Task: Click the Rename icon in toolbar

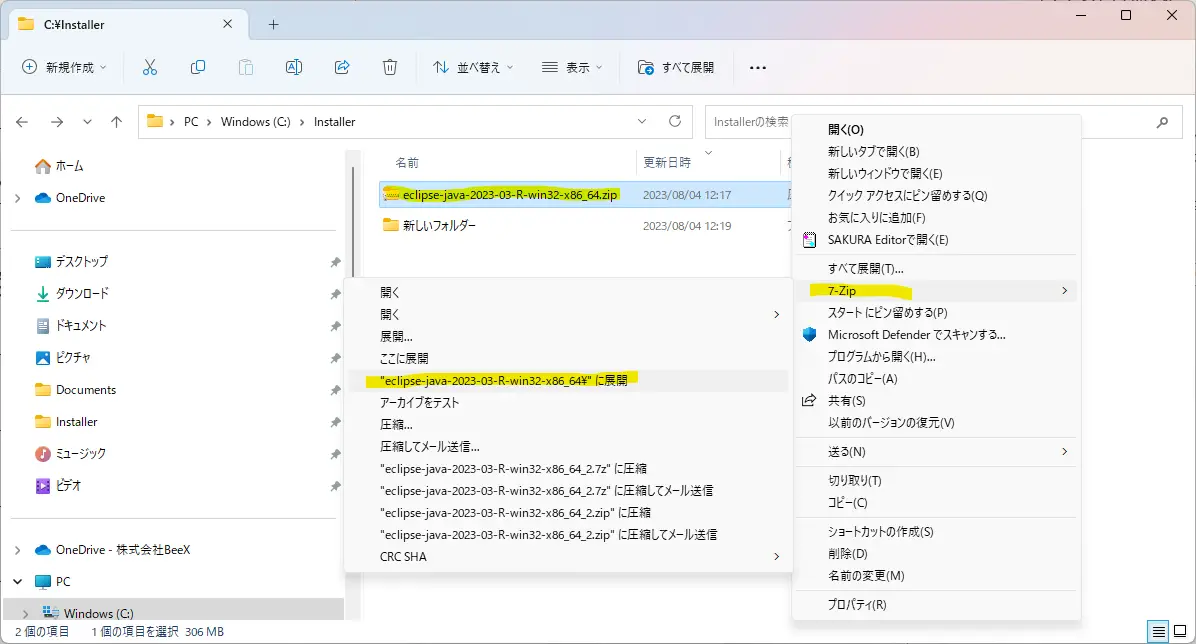Action: click(294, 67)
